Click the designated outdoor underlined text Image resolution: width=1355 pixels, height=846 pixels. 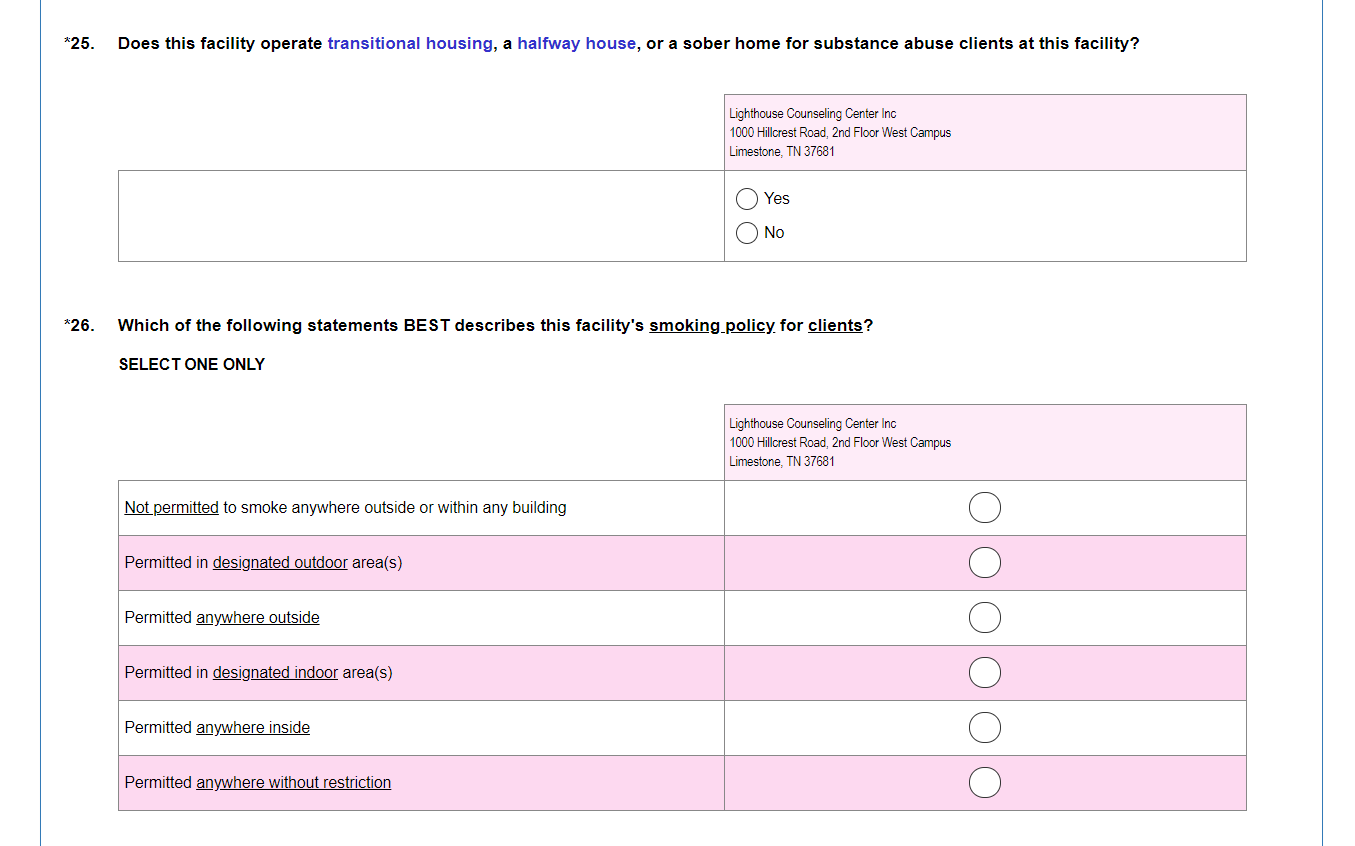coord(280,563)
